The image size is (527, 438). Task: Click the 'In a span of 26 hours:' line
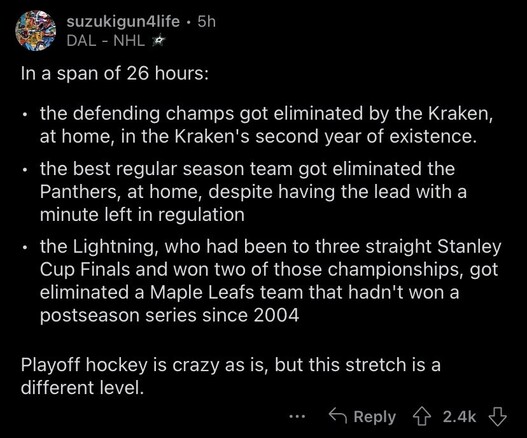tap(115, 73)
